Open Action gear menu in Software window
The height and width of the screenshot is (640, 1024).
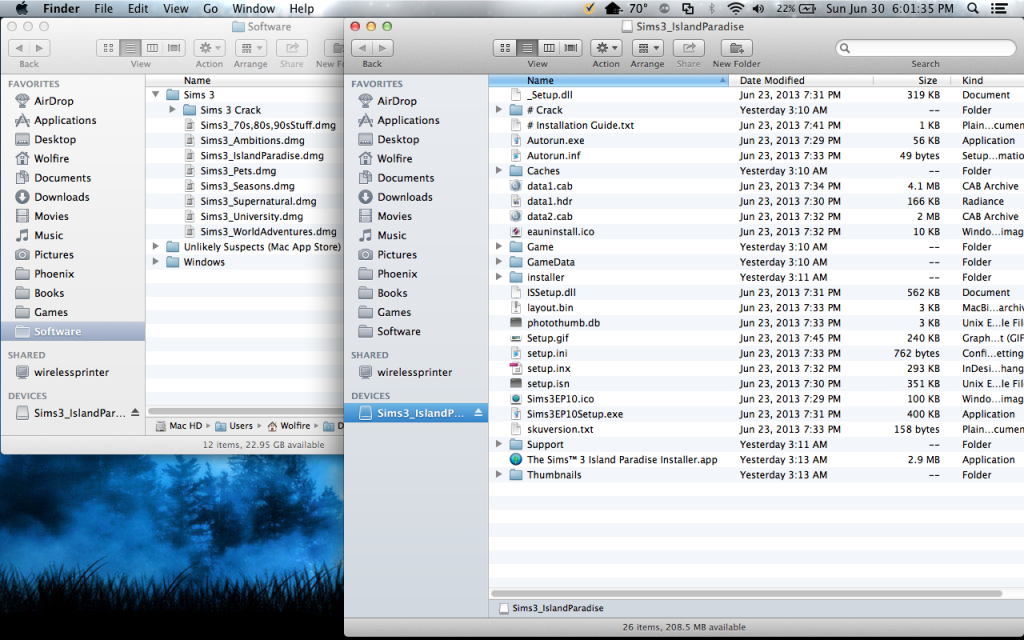coord(209,48)
